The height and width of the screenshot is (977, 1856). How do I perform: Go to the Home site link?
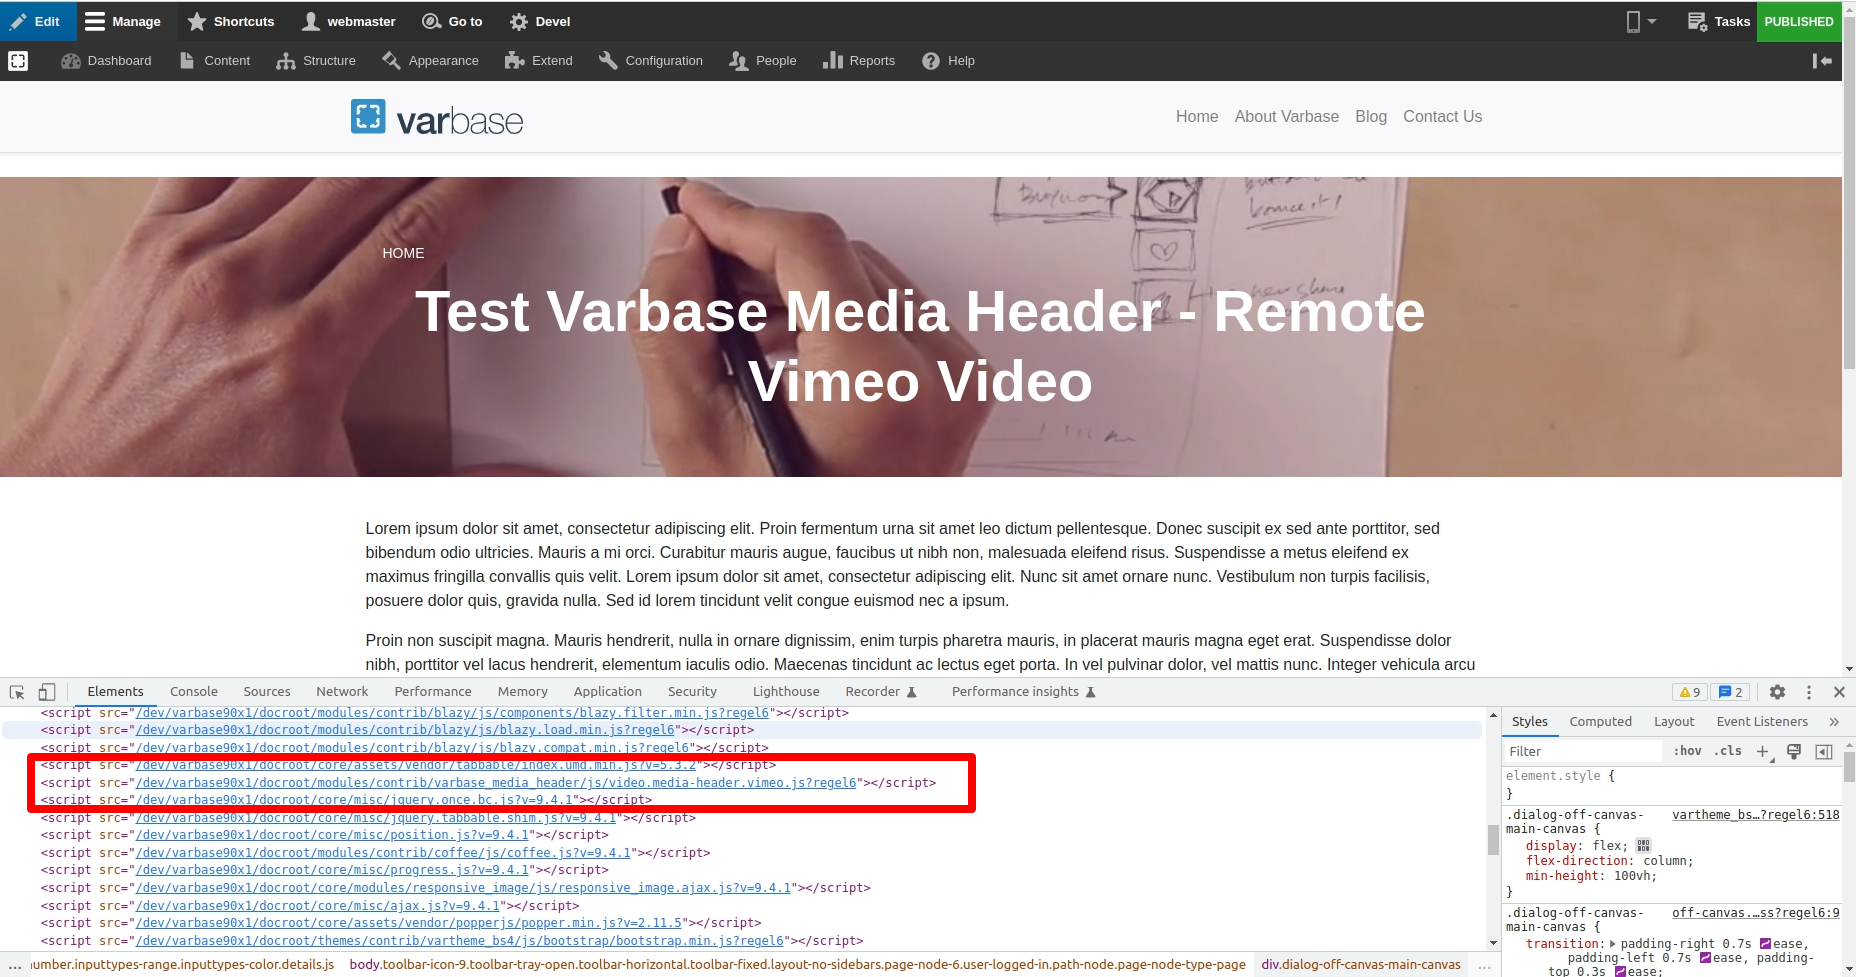pos(1197,117)
